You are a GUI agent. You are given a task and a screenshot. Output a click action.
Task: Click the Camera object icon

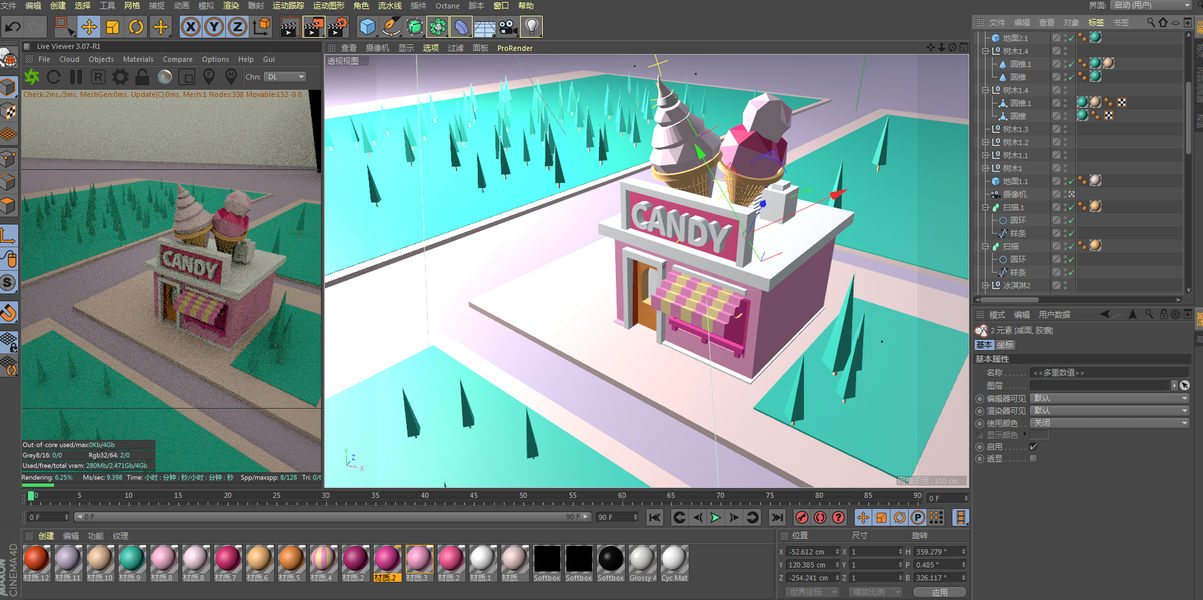coord(508,27)
